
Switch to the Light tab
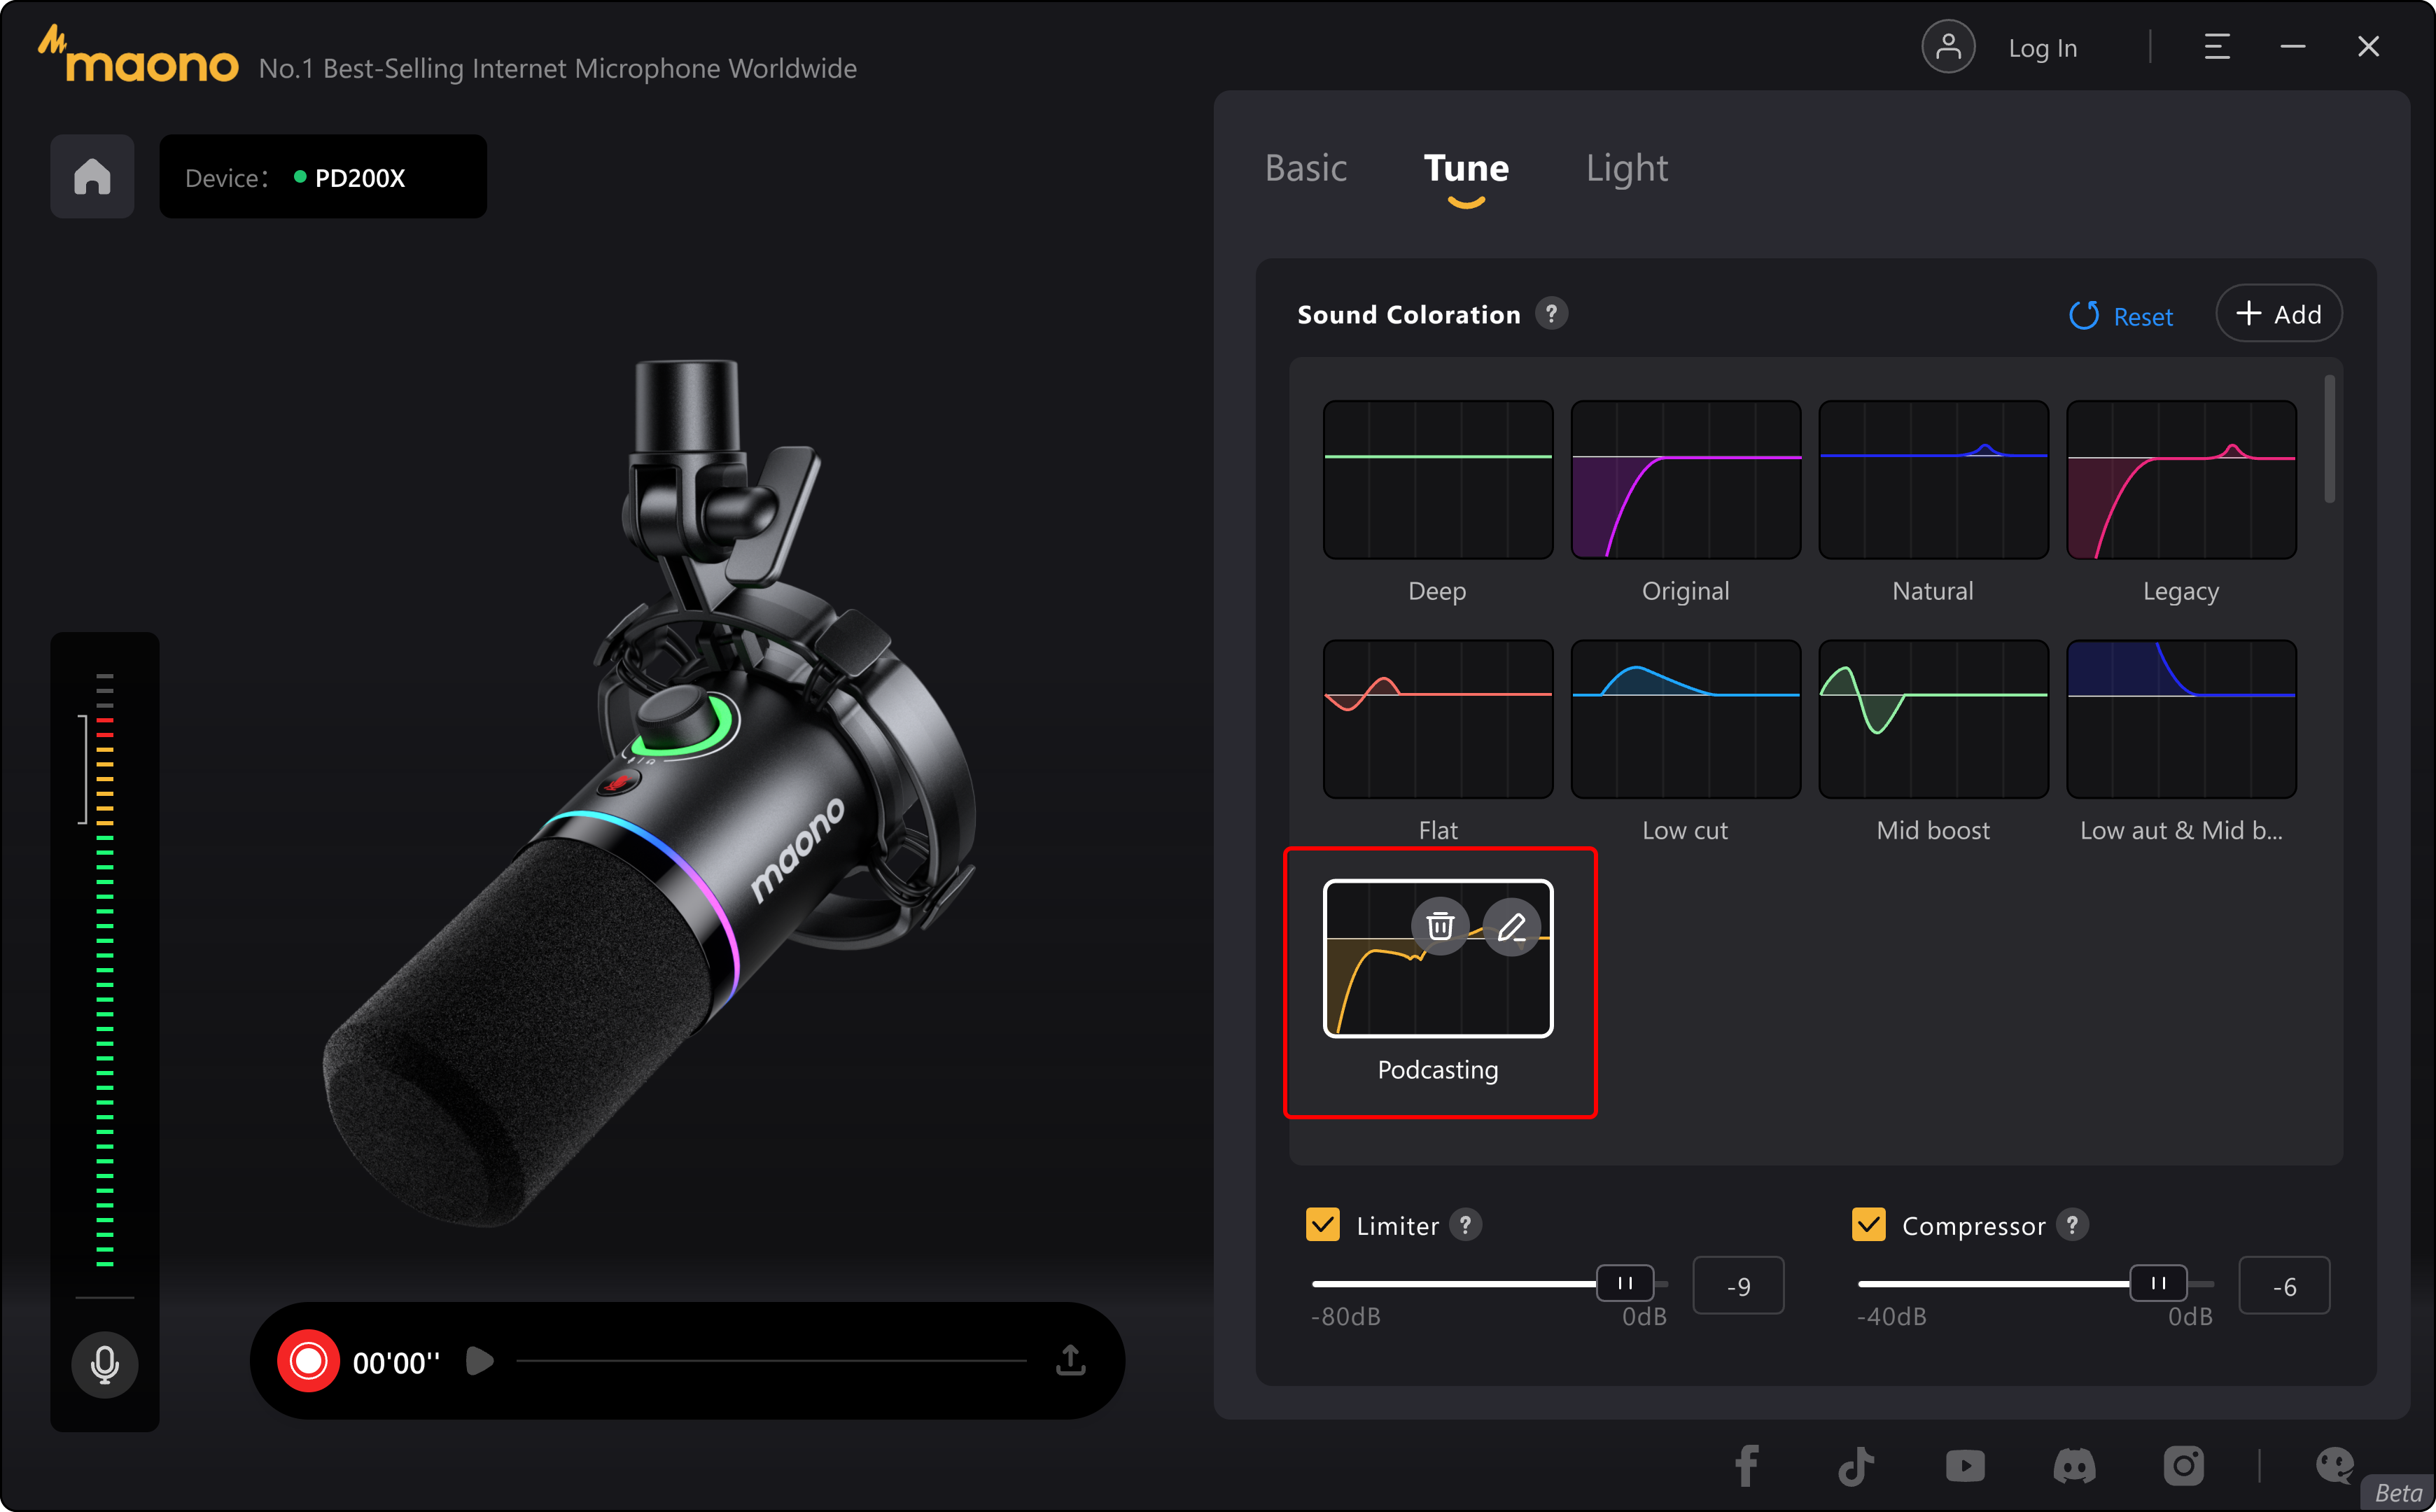point(1626,168)
